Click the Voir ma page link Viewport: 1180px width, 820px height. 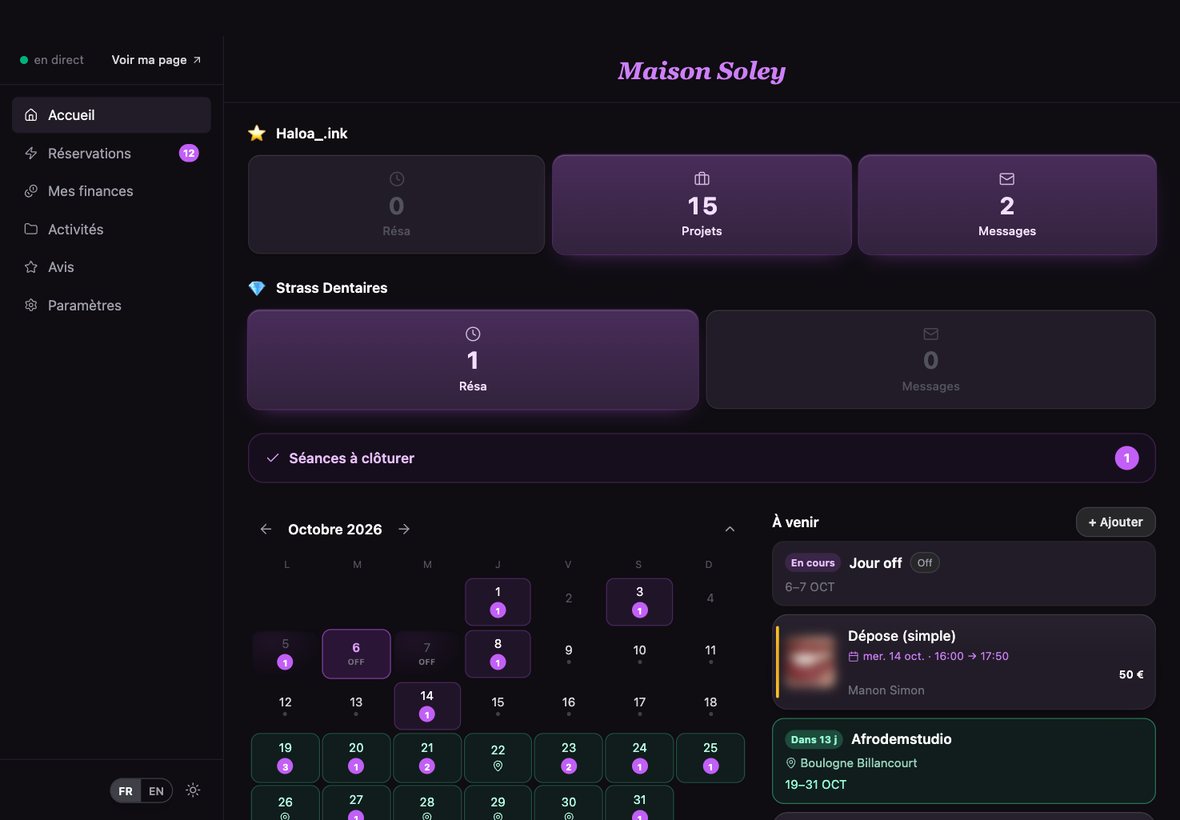pos(157,60)
